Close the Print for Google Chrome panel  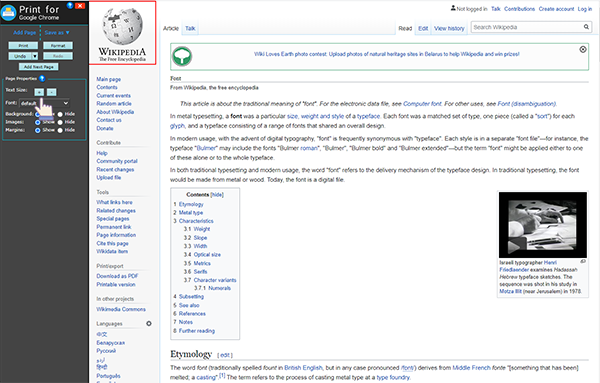pos(80,5)
